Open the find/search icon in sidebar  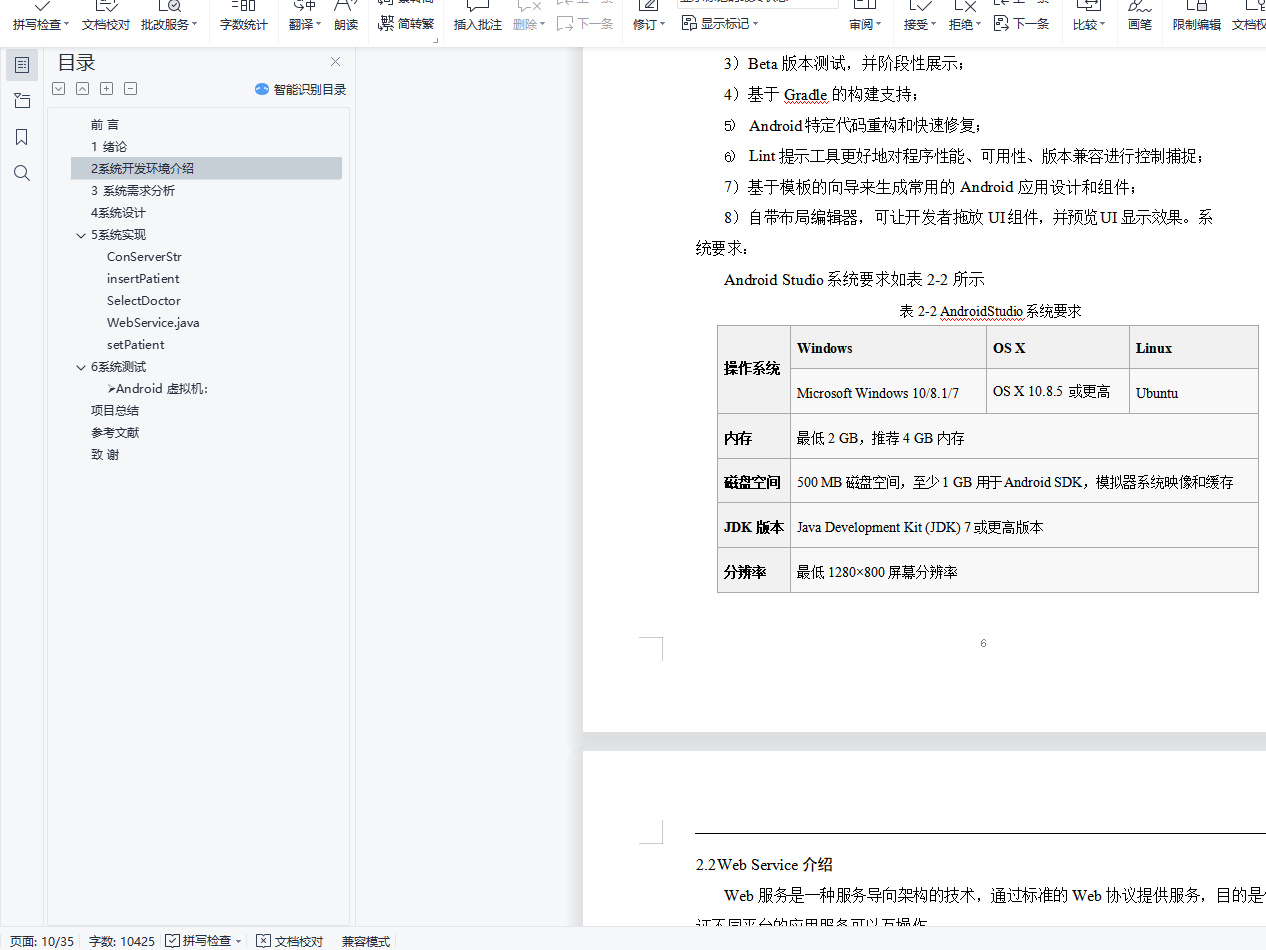[x=22, y=173]
